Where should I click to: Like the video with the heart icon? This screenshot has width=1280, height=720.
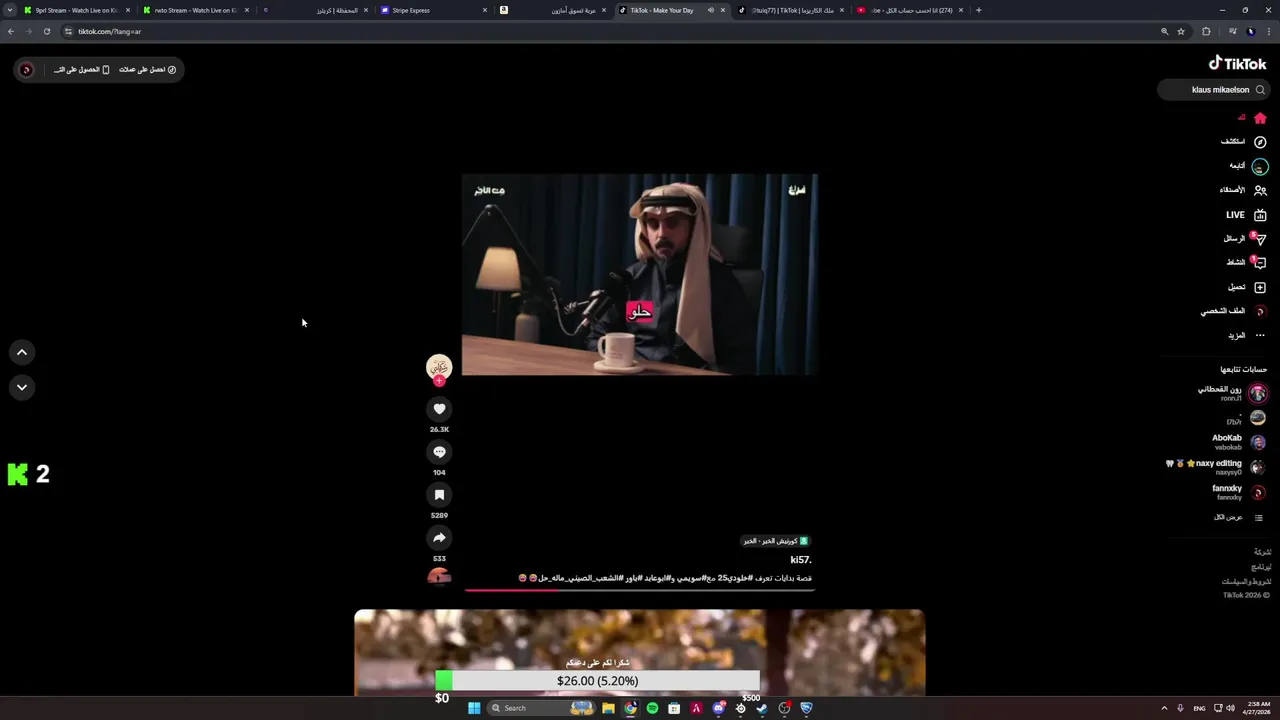tap(439, 409)
